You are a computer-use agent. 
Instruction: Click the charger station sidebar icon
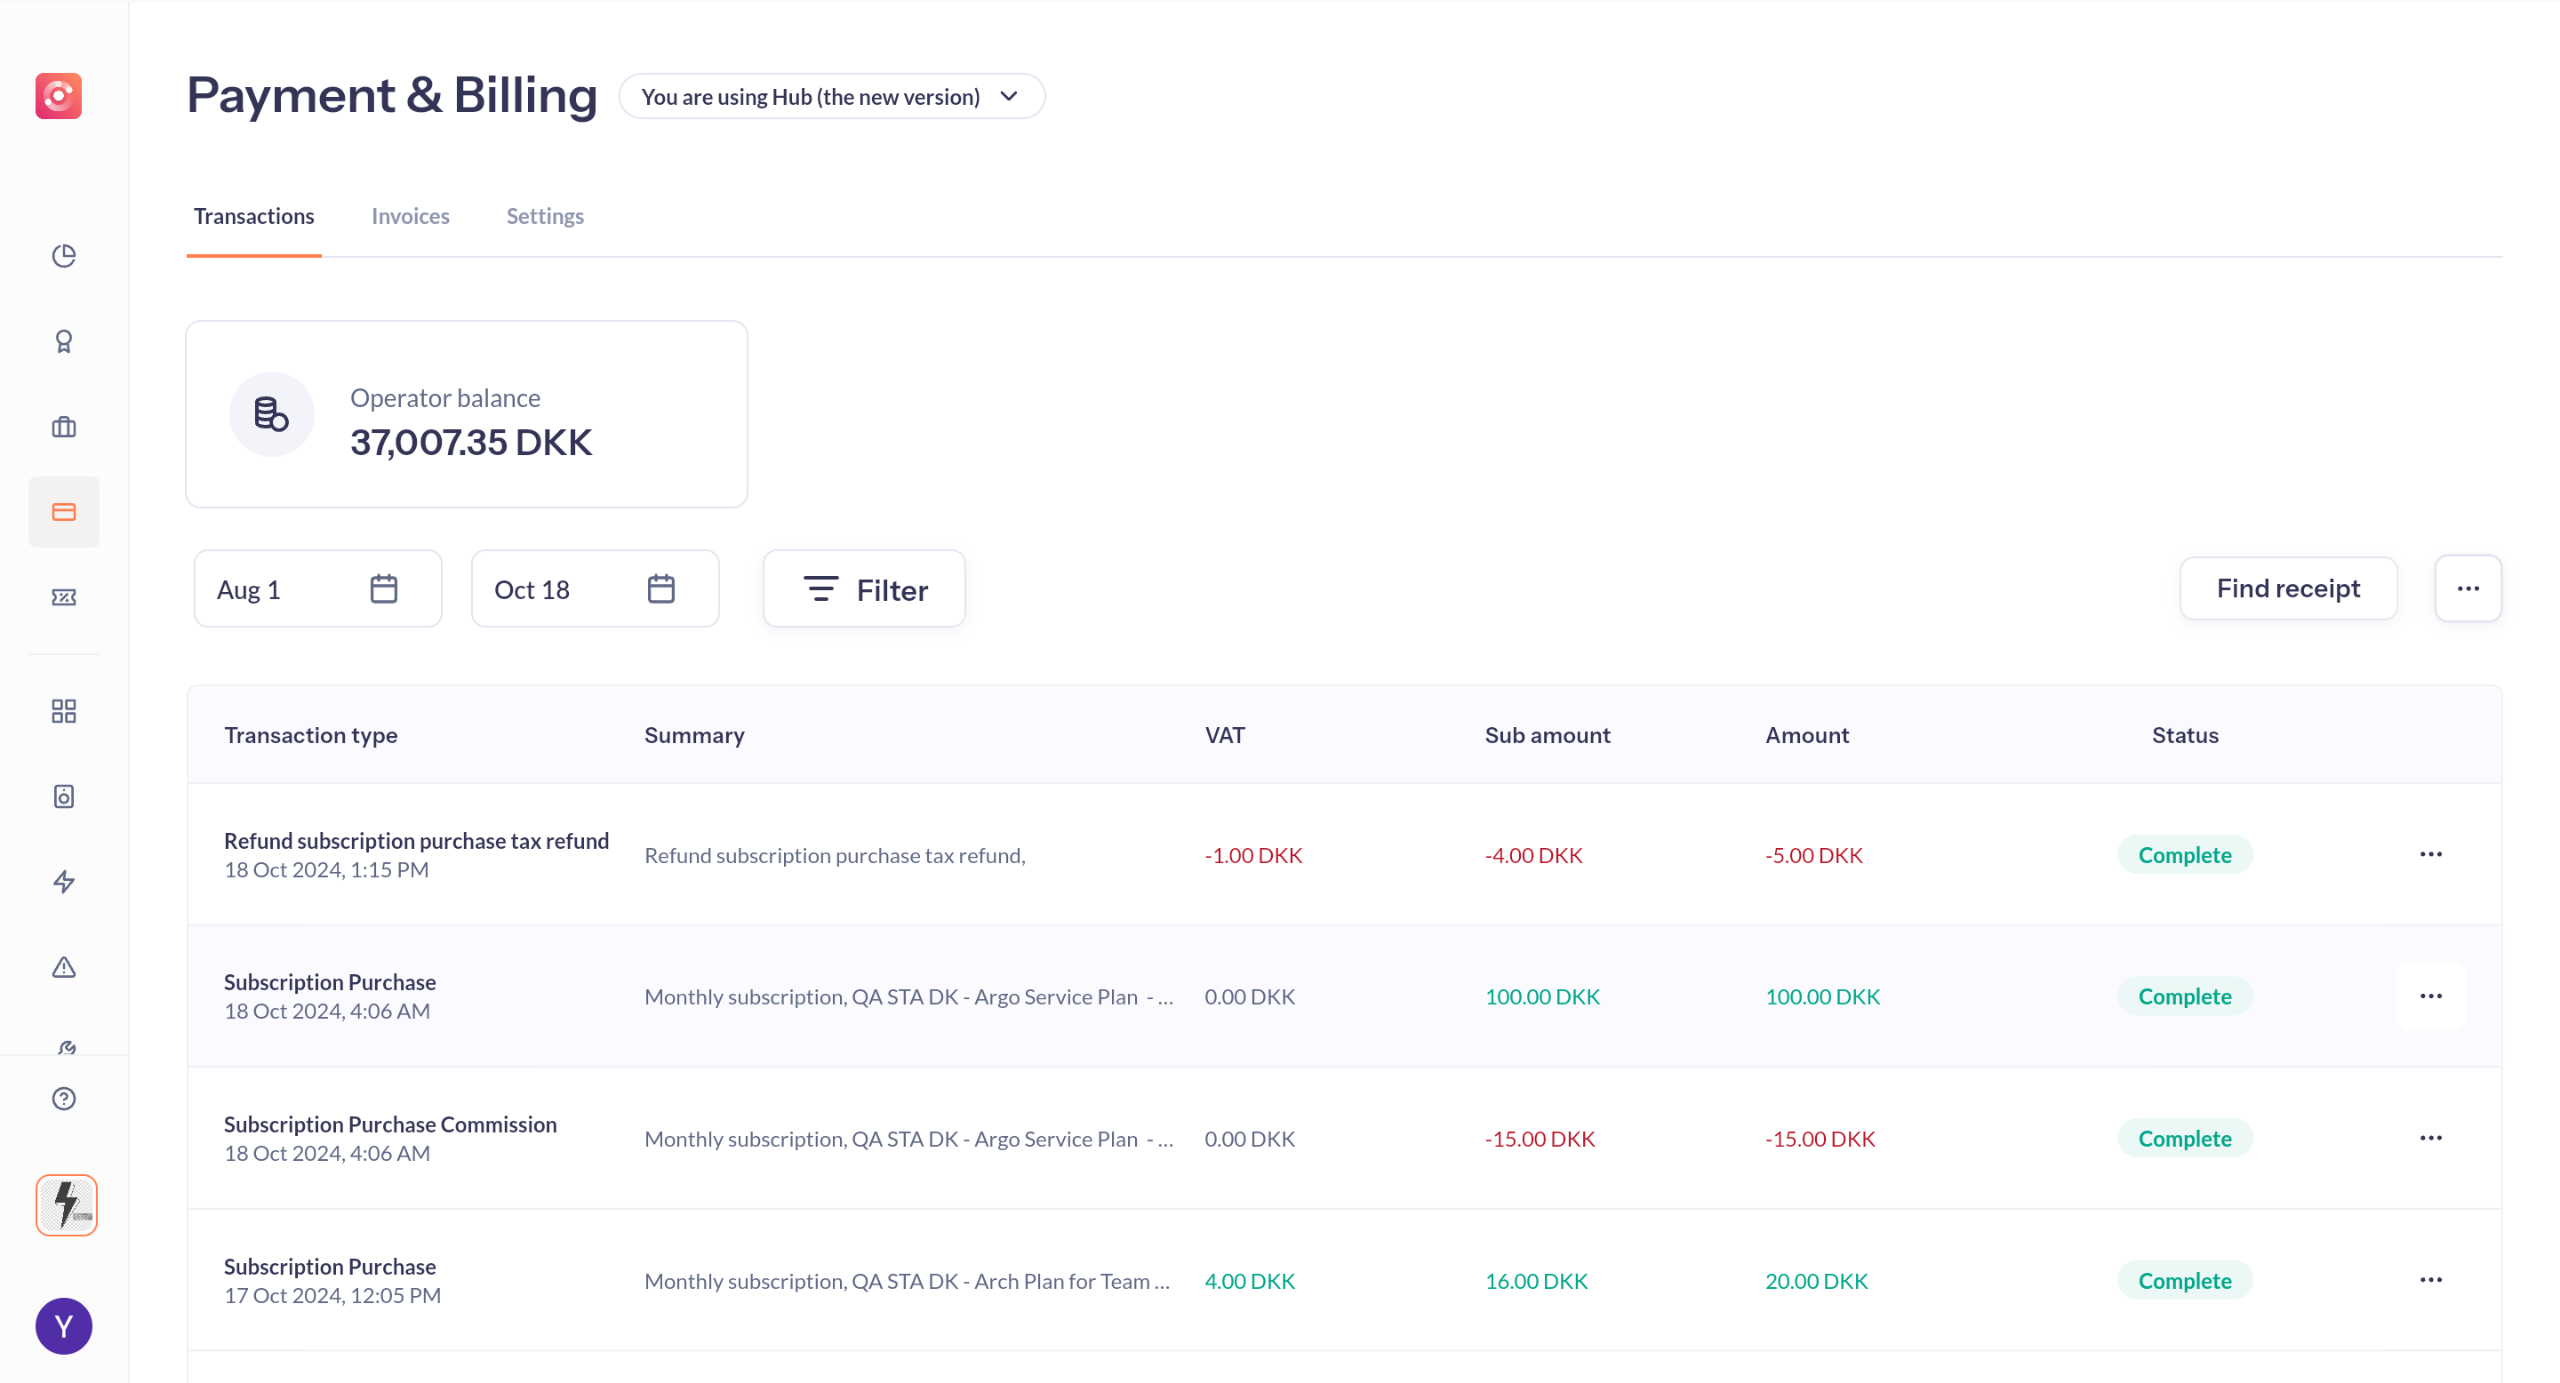coord(64,796)
